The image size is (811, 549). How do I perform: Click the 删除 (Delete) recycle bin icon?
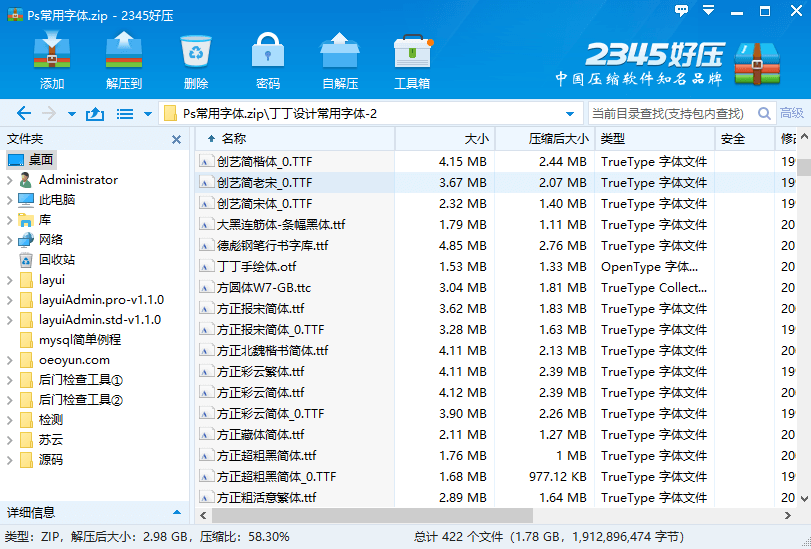click(x=196, y=61)
